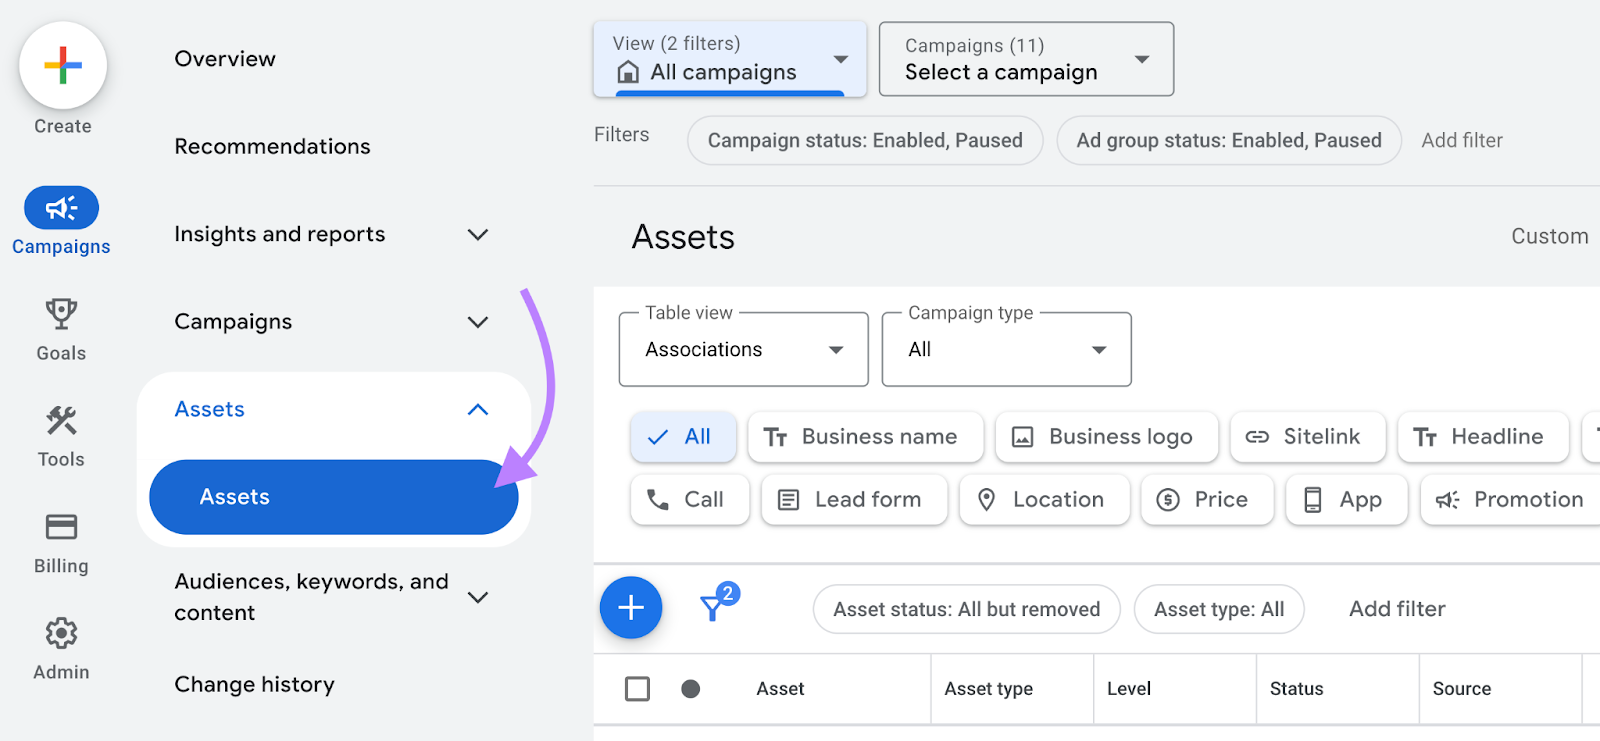Click Ad group status: Enabled, Paused filter chip
This screenshot has height=741, width=1600.
tap(1229, 141)
